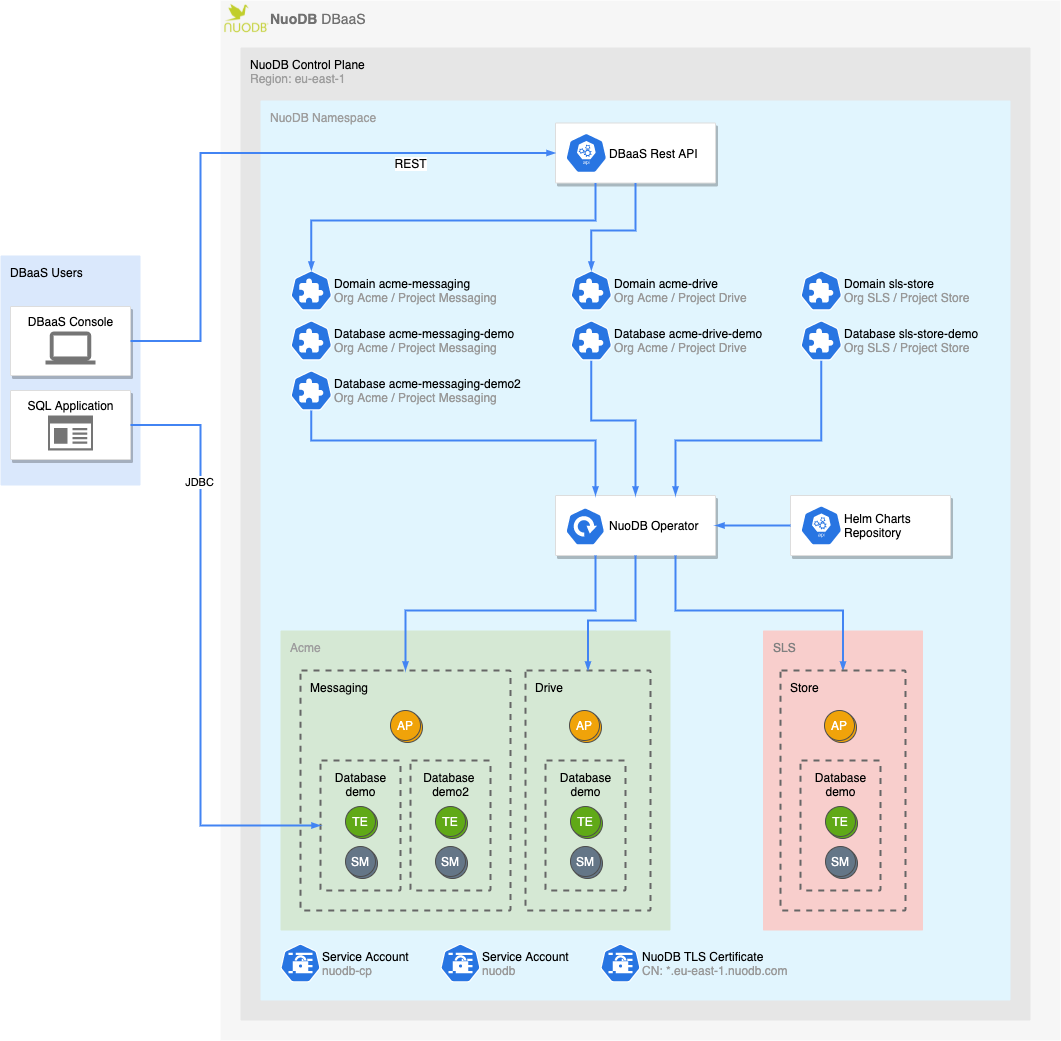Click the Store project label
1061x1041 pixels.
coord(804,688)
